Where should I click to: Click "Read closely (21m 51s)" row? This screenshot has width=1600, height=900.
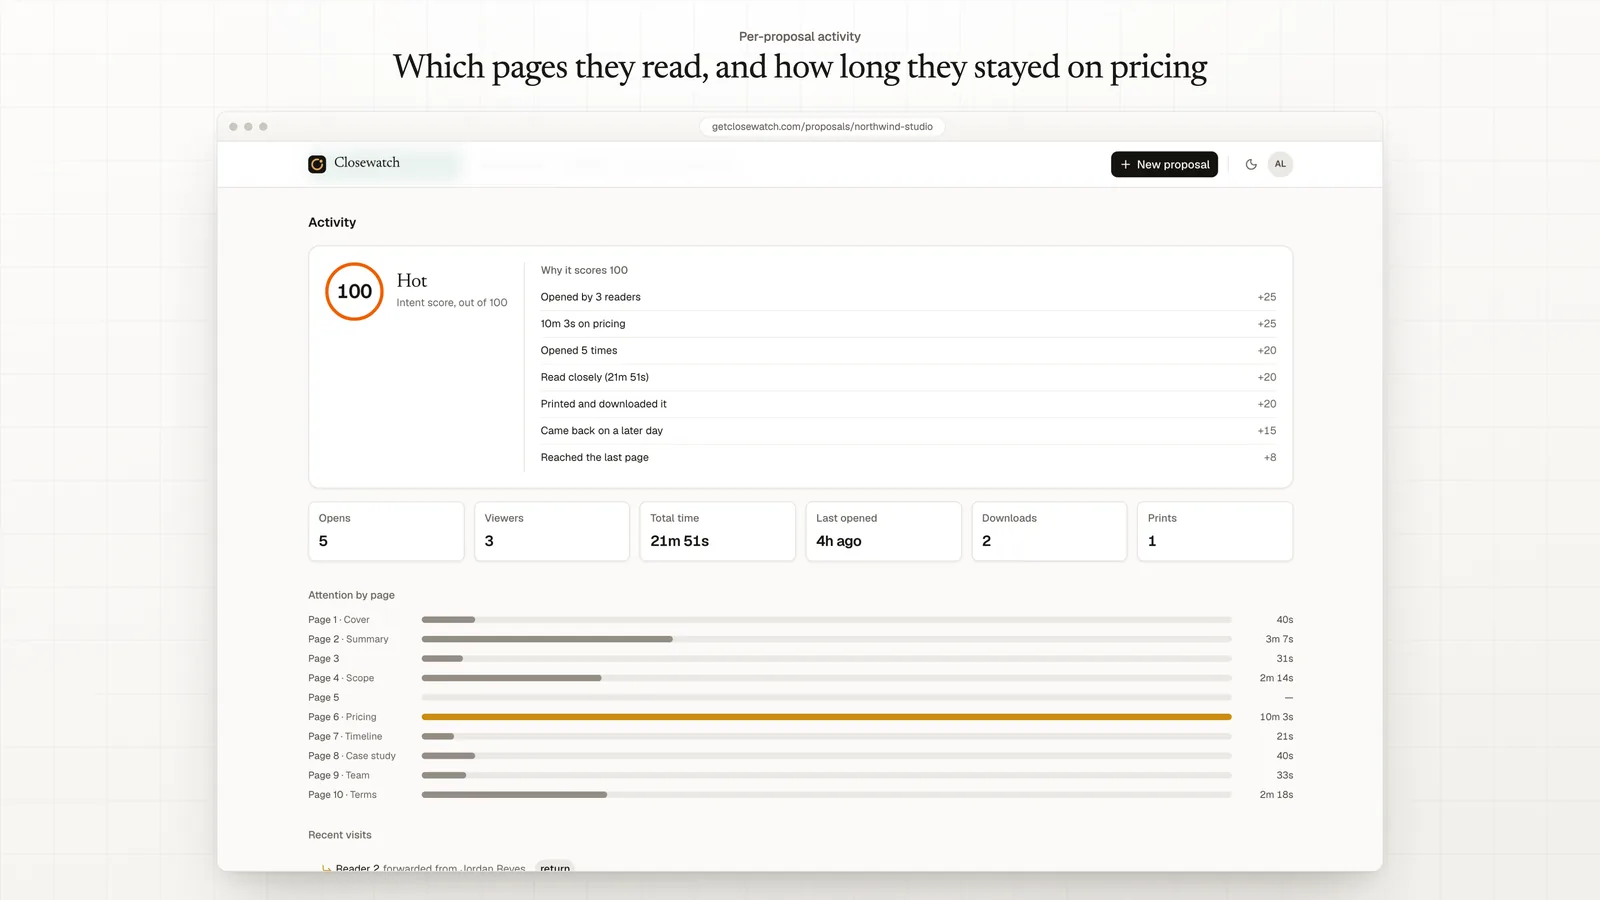(908, 377)
